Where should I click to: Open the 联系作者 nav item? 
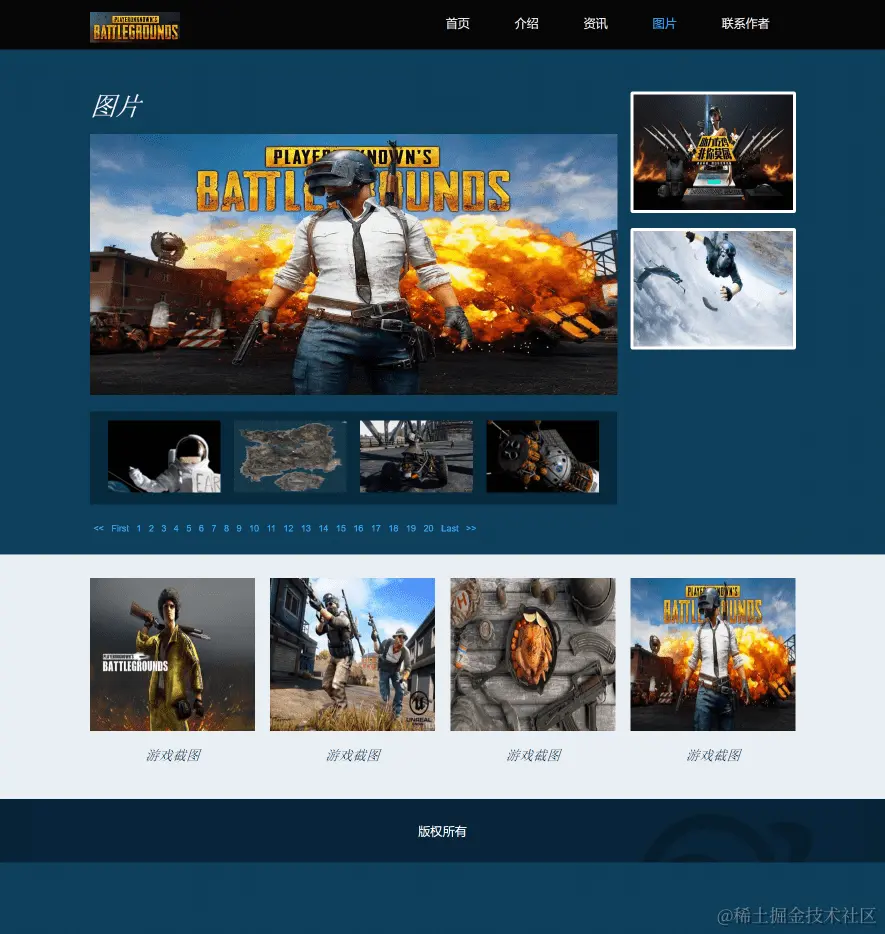pyautogui.click(x=746, y=24)
